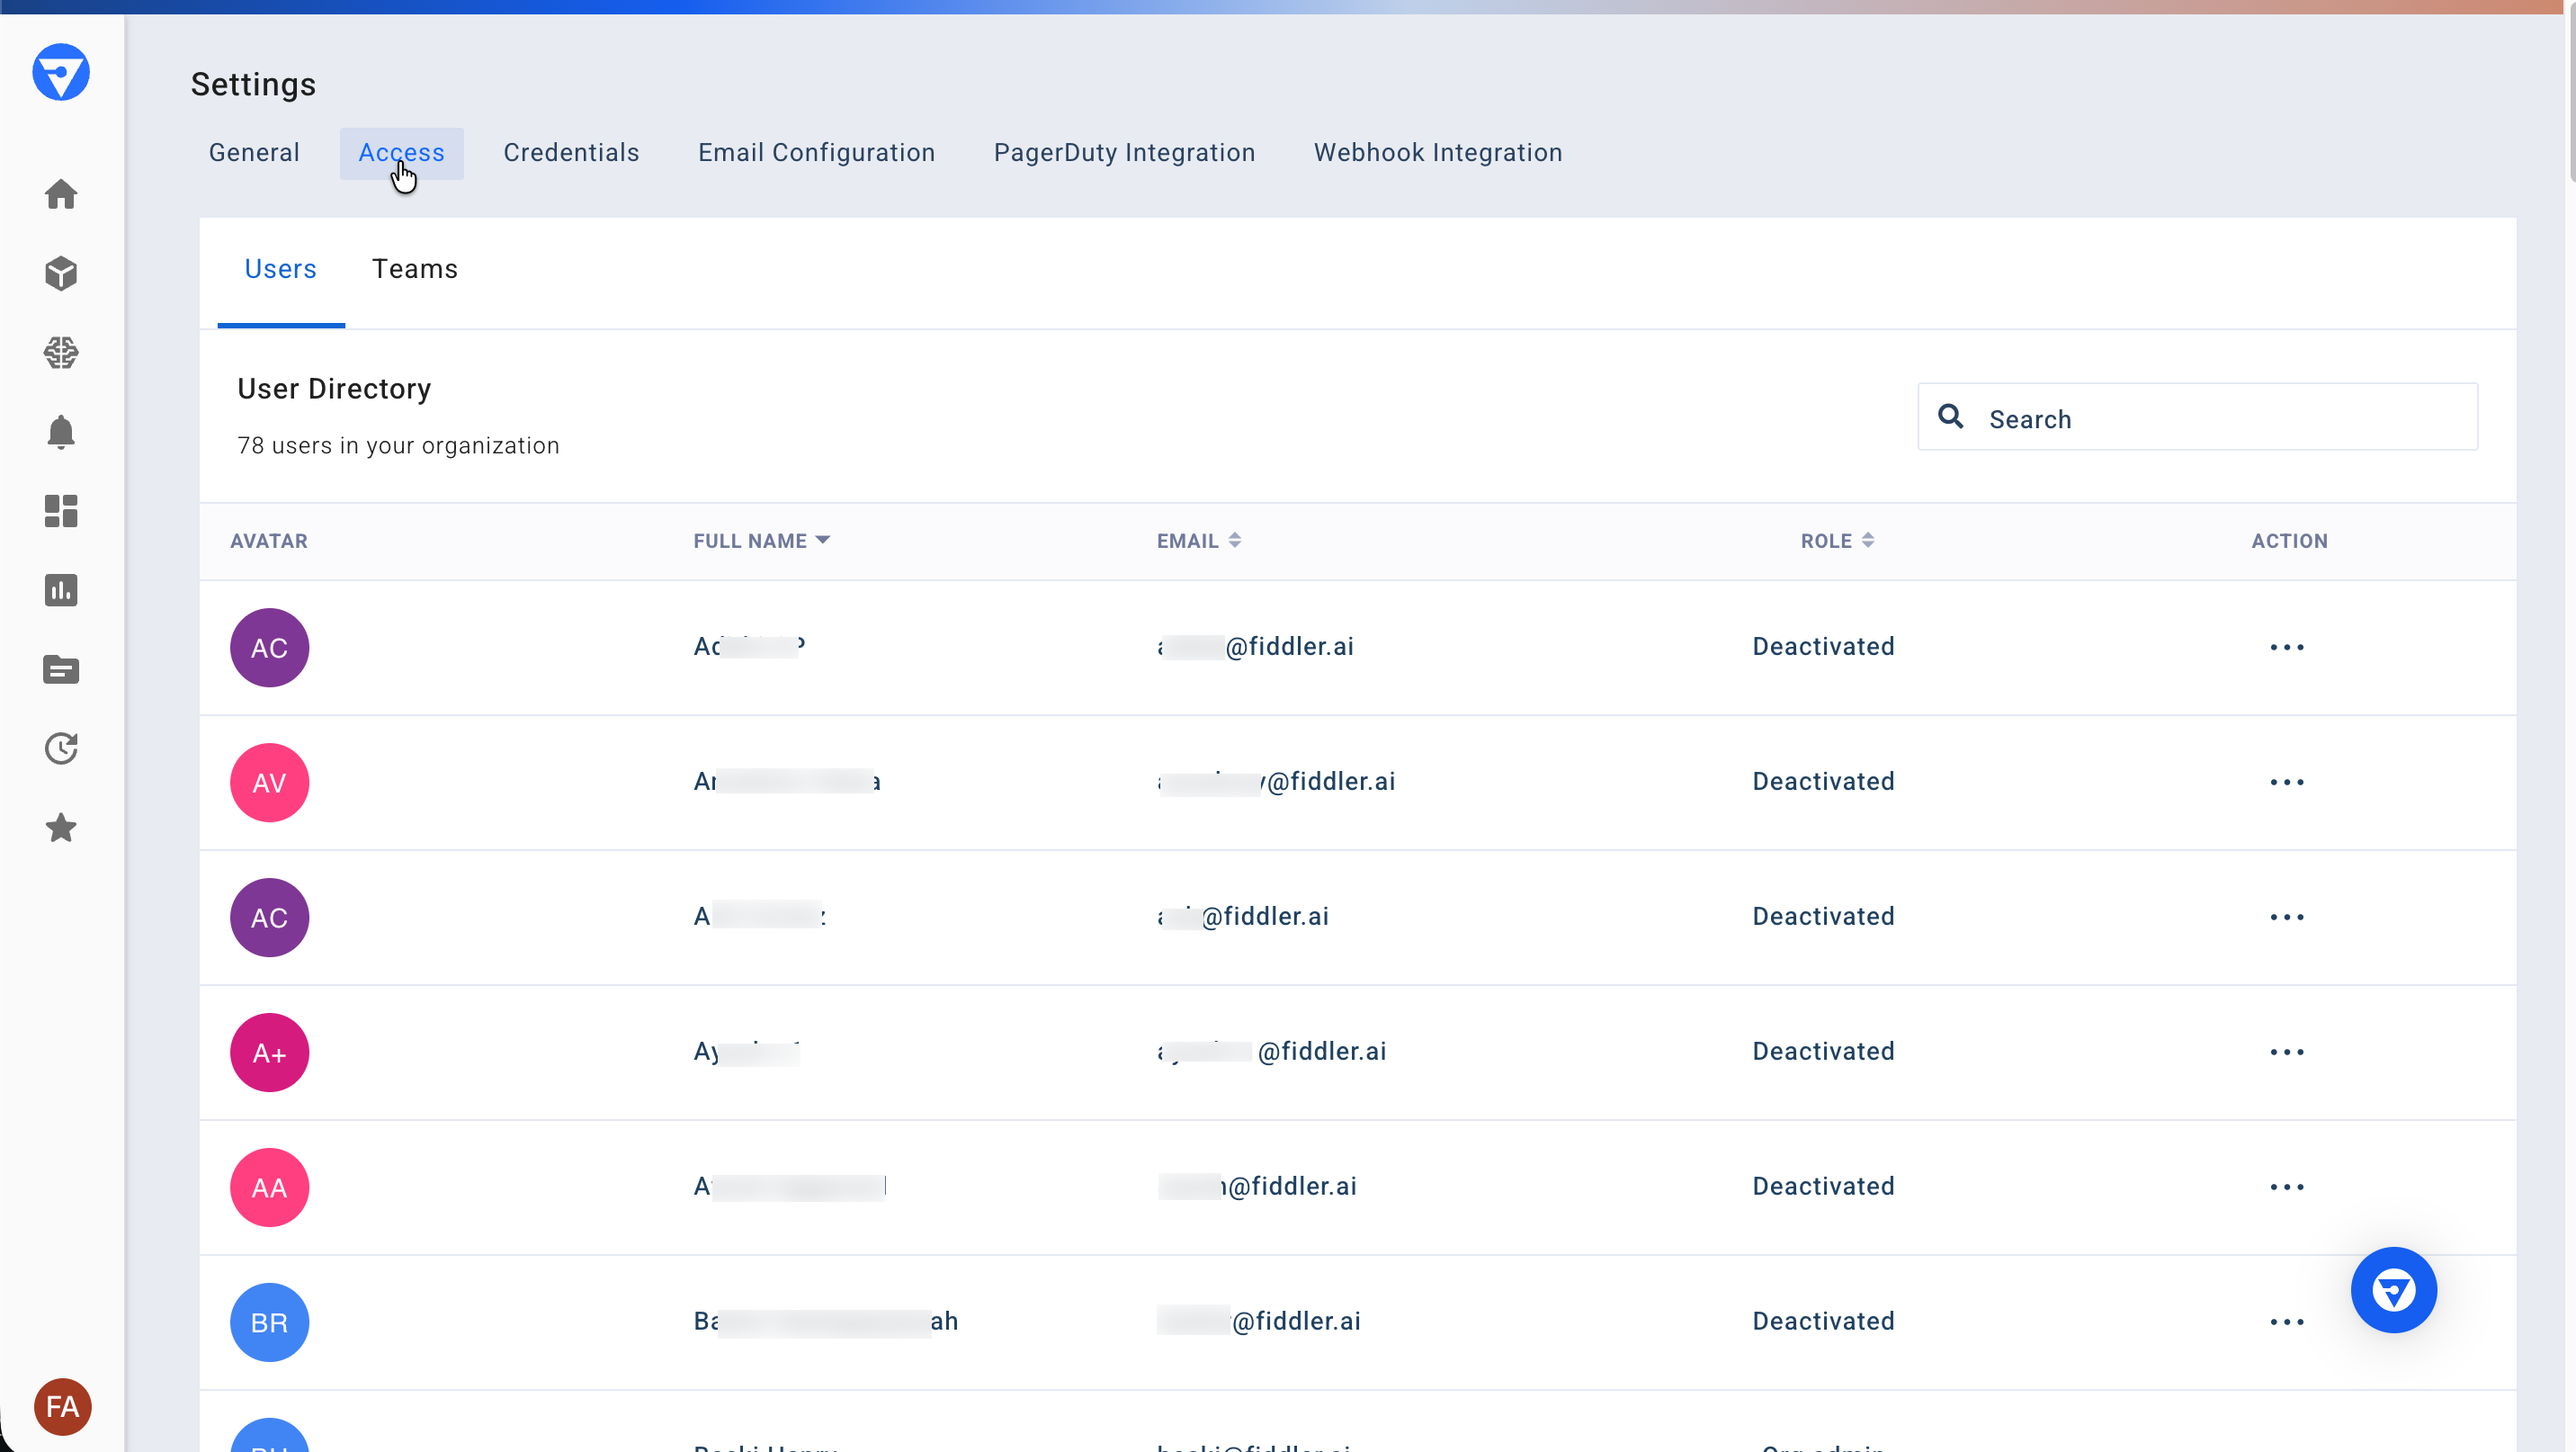
Task: Open the Files folder icon in sidebar
Action: pyautogui.click(x=61, y=670)
